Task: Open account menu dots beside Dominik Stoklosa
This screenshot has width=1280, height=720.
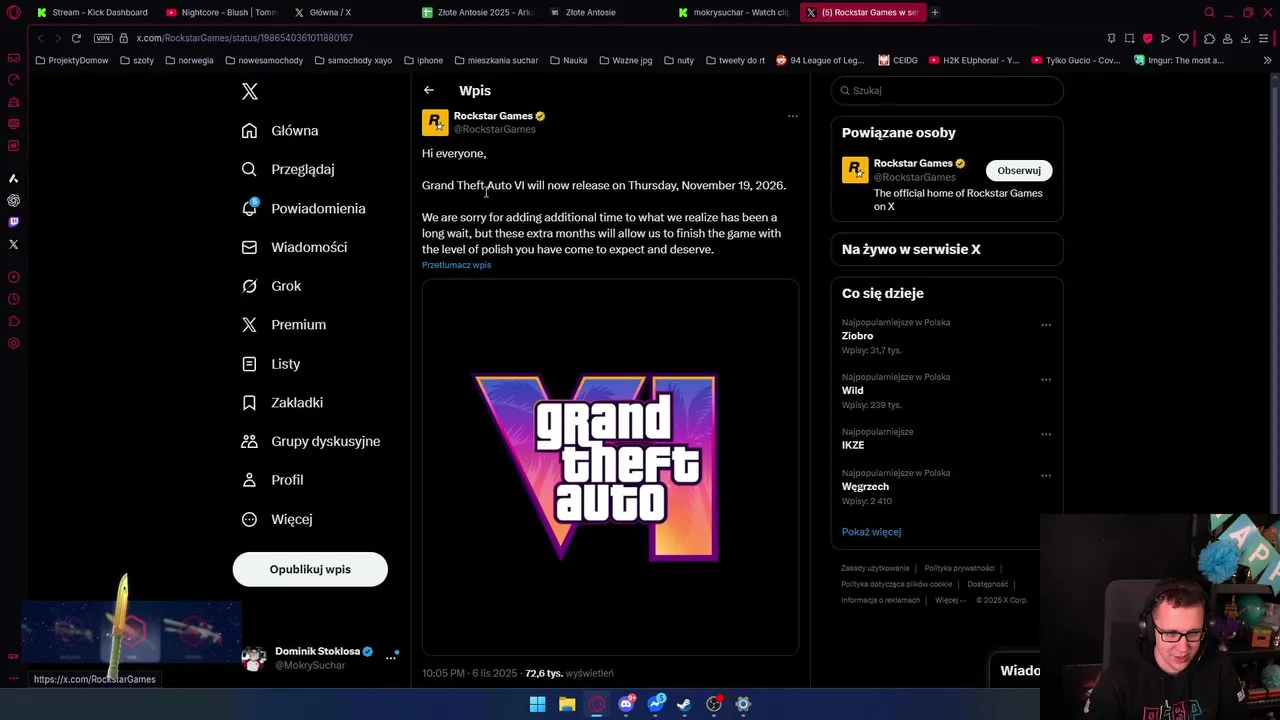Action: pyautogui.click(x=391, y=658)
